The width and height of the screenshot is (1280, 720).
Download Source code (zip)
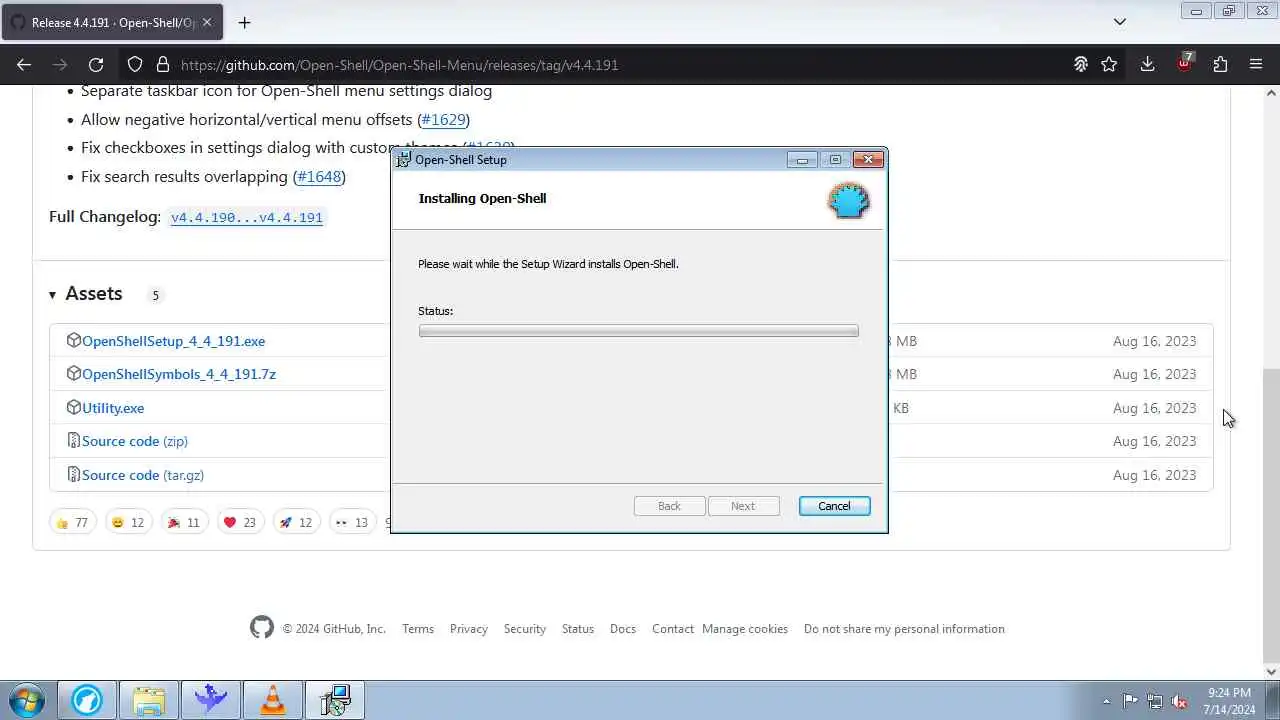(134, 441)
